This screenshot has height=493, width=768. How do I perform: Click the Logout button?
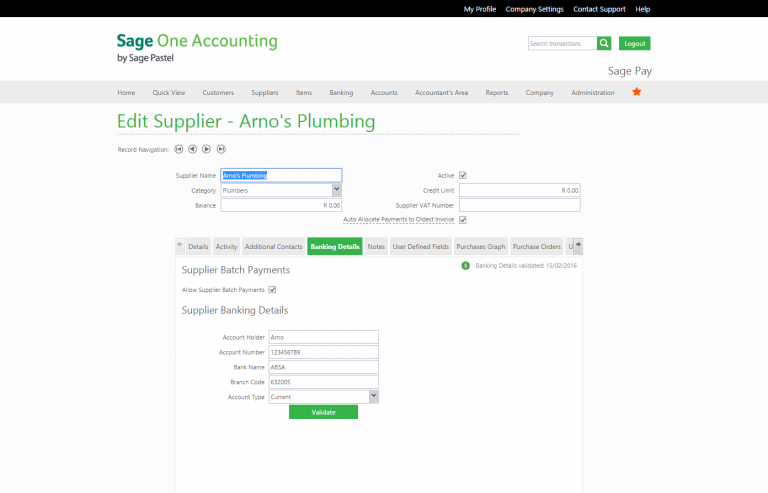[635, 44]
